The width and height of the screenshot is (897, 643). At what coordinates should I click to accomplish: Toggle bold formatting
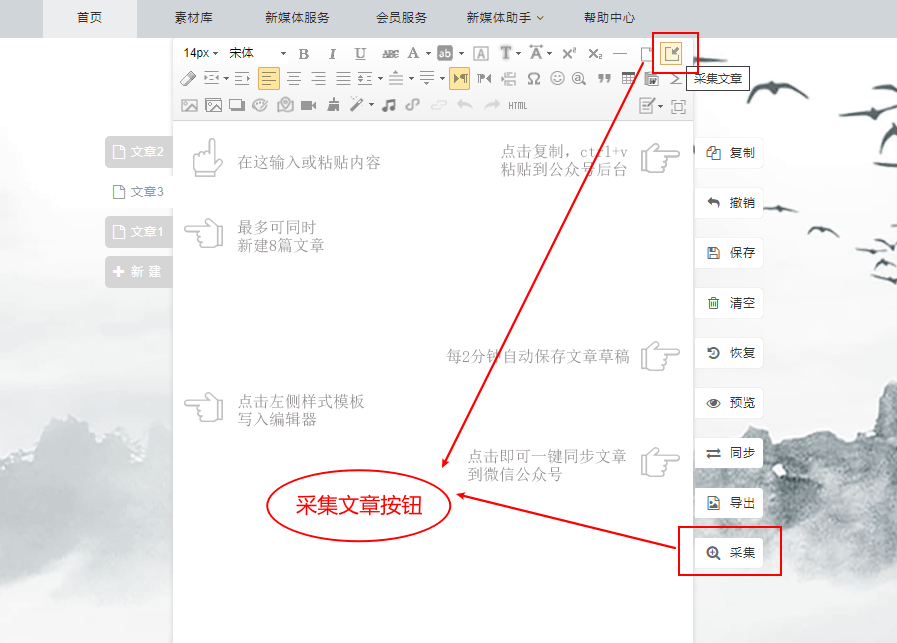(304, 53)
